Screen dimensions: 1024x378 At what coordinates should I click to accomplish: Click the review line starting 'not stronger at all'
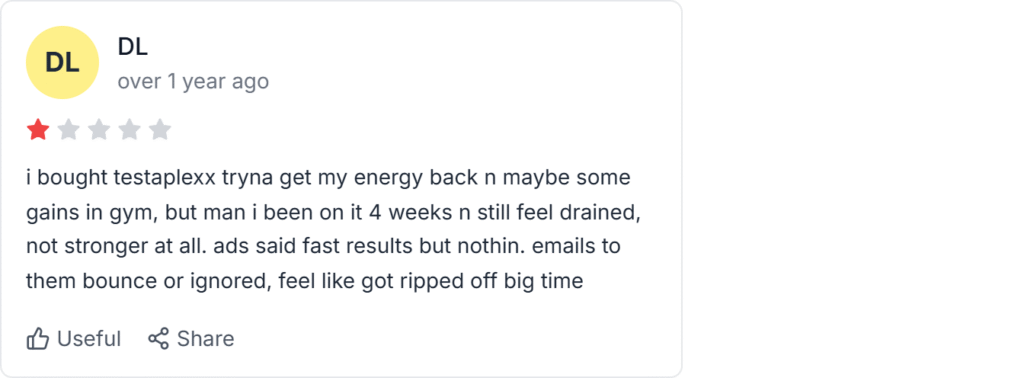[323, 247]
